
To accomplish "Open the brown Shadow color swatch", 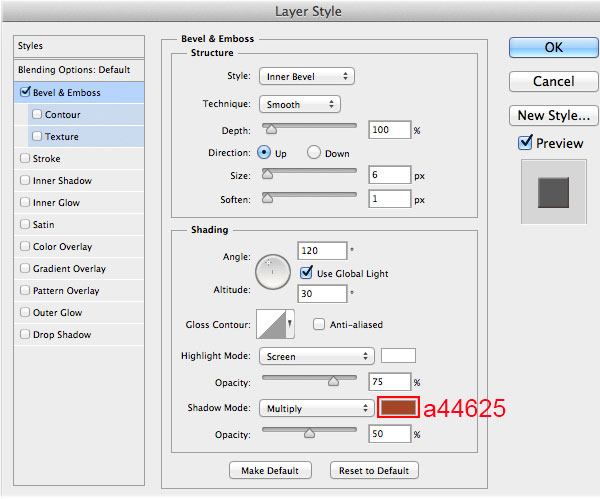I will (398, 407).
